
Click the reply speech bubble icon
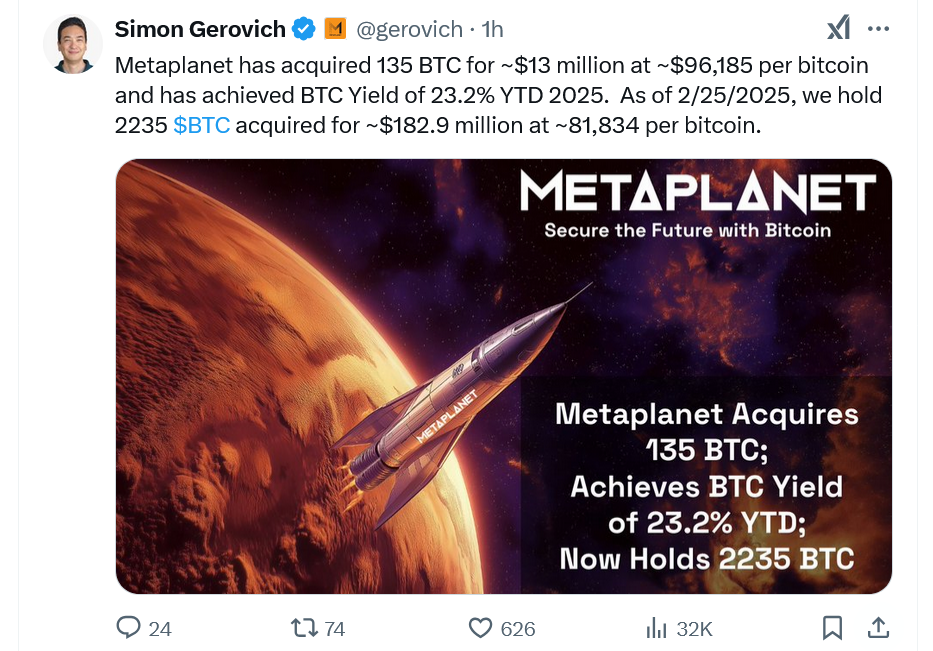(128, 628)
